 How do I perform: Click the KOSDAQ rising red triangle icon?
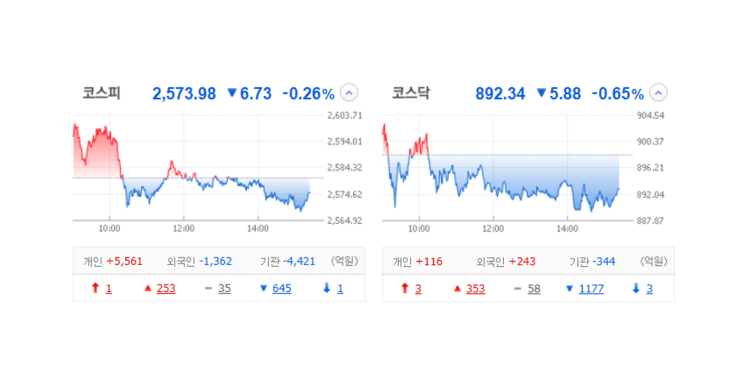(x=457, y=288)
